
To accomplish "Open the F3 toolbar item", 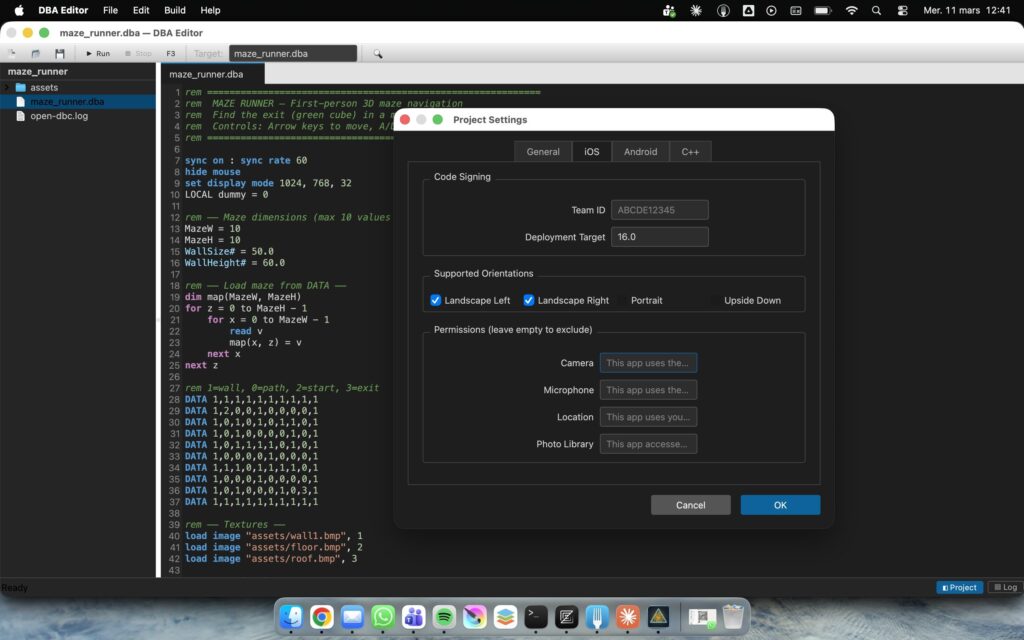I will tap(170, 54).
